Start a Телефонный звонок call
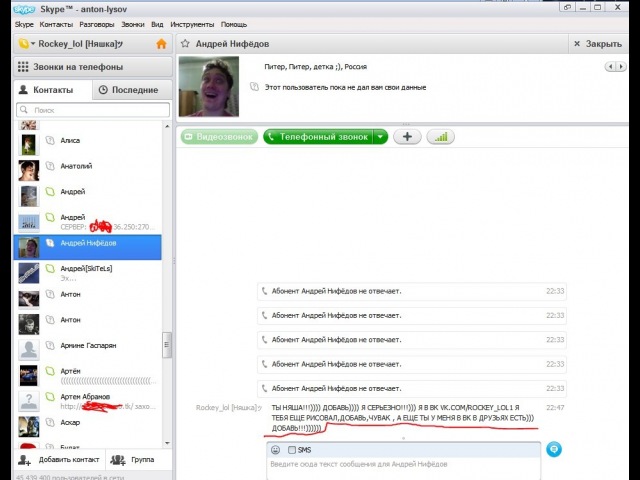The width and height of the screenshot is (640, 480). 318,137
